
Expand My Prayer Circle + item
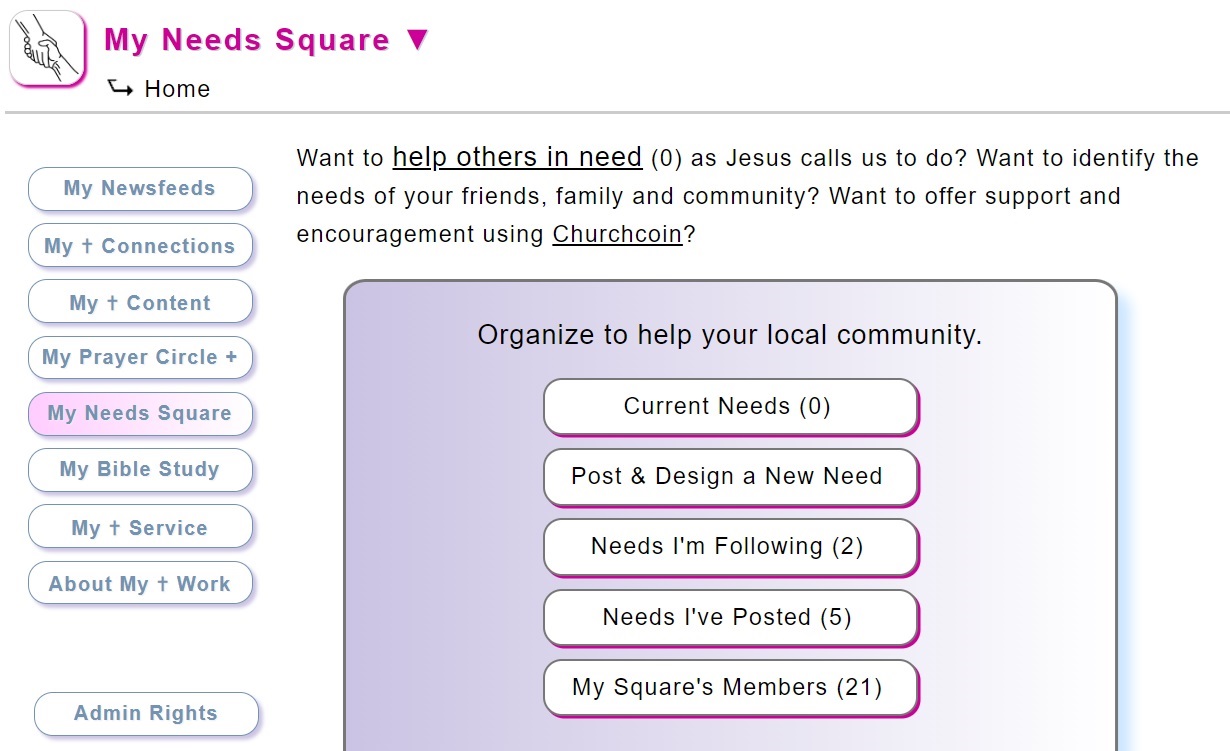pos(140,358)
